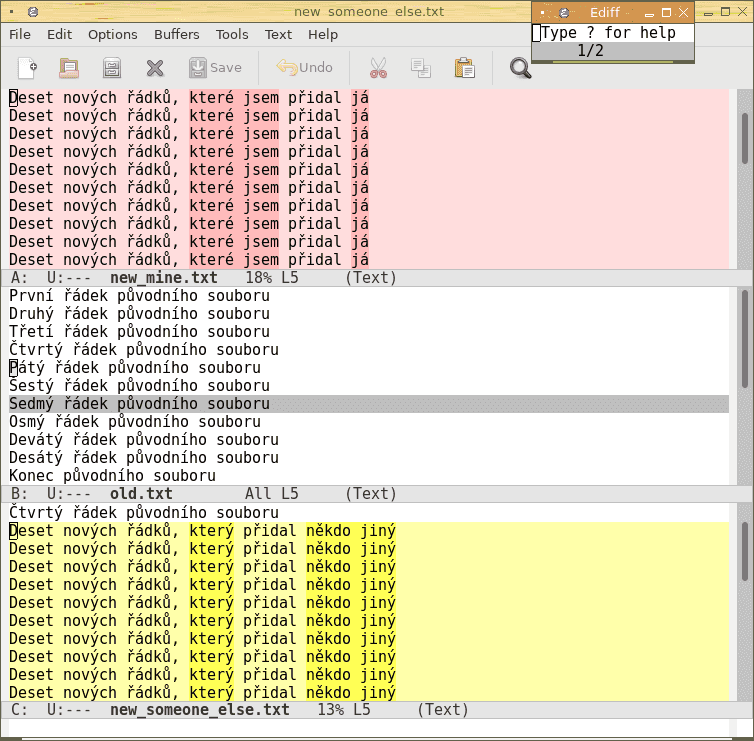
Task: Click the 18% position indicator in mode line A
Action: coord(258,278)
